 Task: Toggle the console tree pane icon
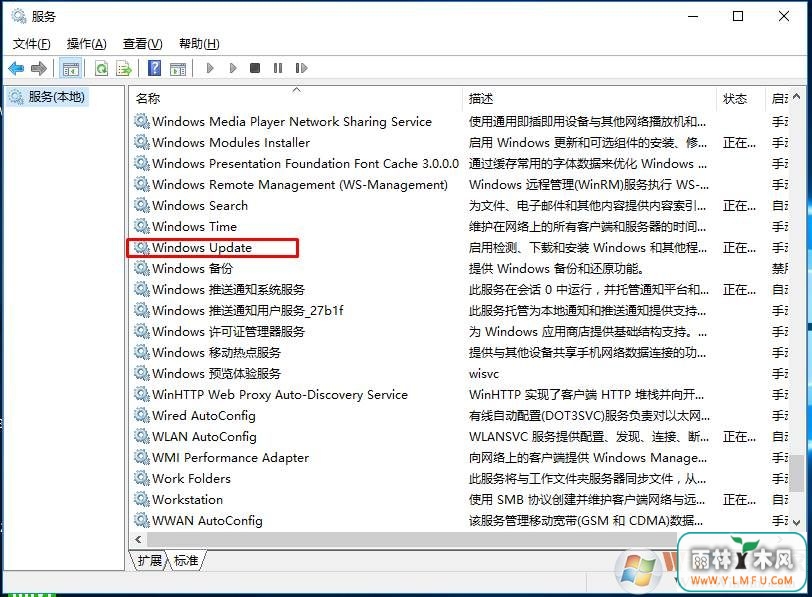tap(71, 68)
